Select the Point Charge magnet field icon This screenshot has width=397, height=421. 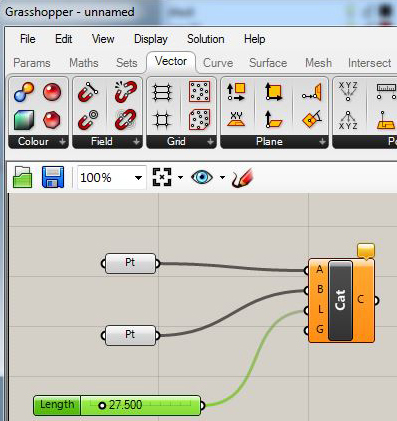[88, 120]
